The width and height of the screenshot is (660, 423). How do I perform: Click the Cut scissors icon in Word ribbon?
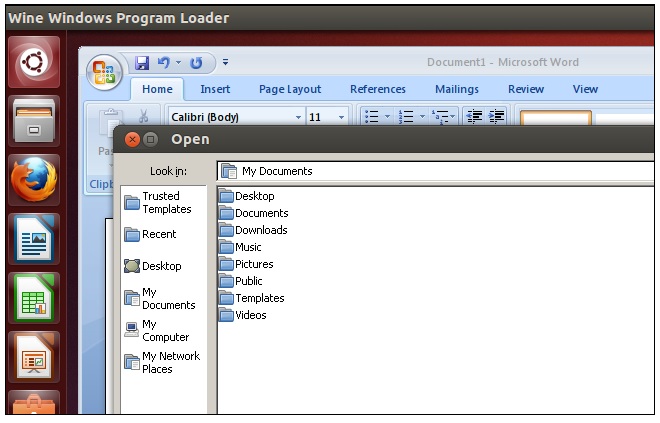pyautogui.click(x=144, y=116)
